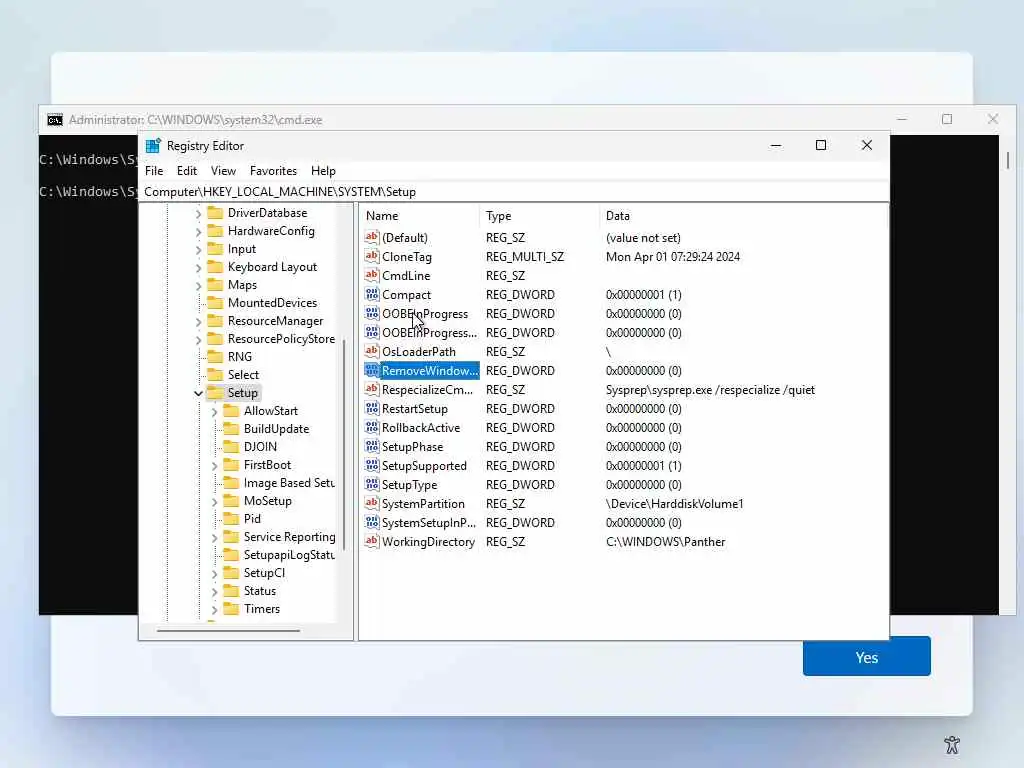Click the (Default) value icon
This screenshot has width=1024, height=768.
(372, 238)
